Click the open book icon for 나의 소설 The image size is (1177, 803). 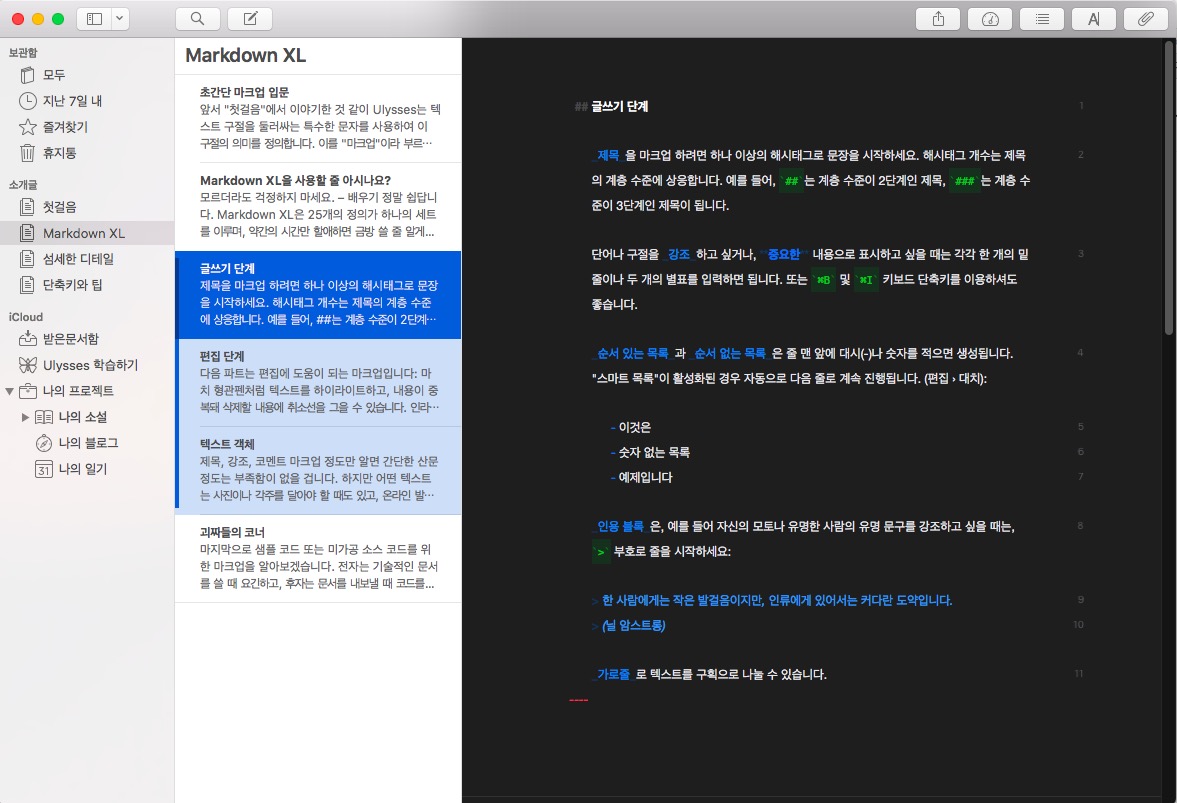(x=44, y=417)
